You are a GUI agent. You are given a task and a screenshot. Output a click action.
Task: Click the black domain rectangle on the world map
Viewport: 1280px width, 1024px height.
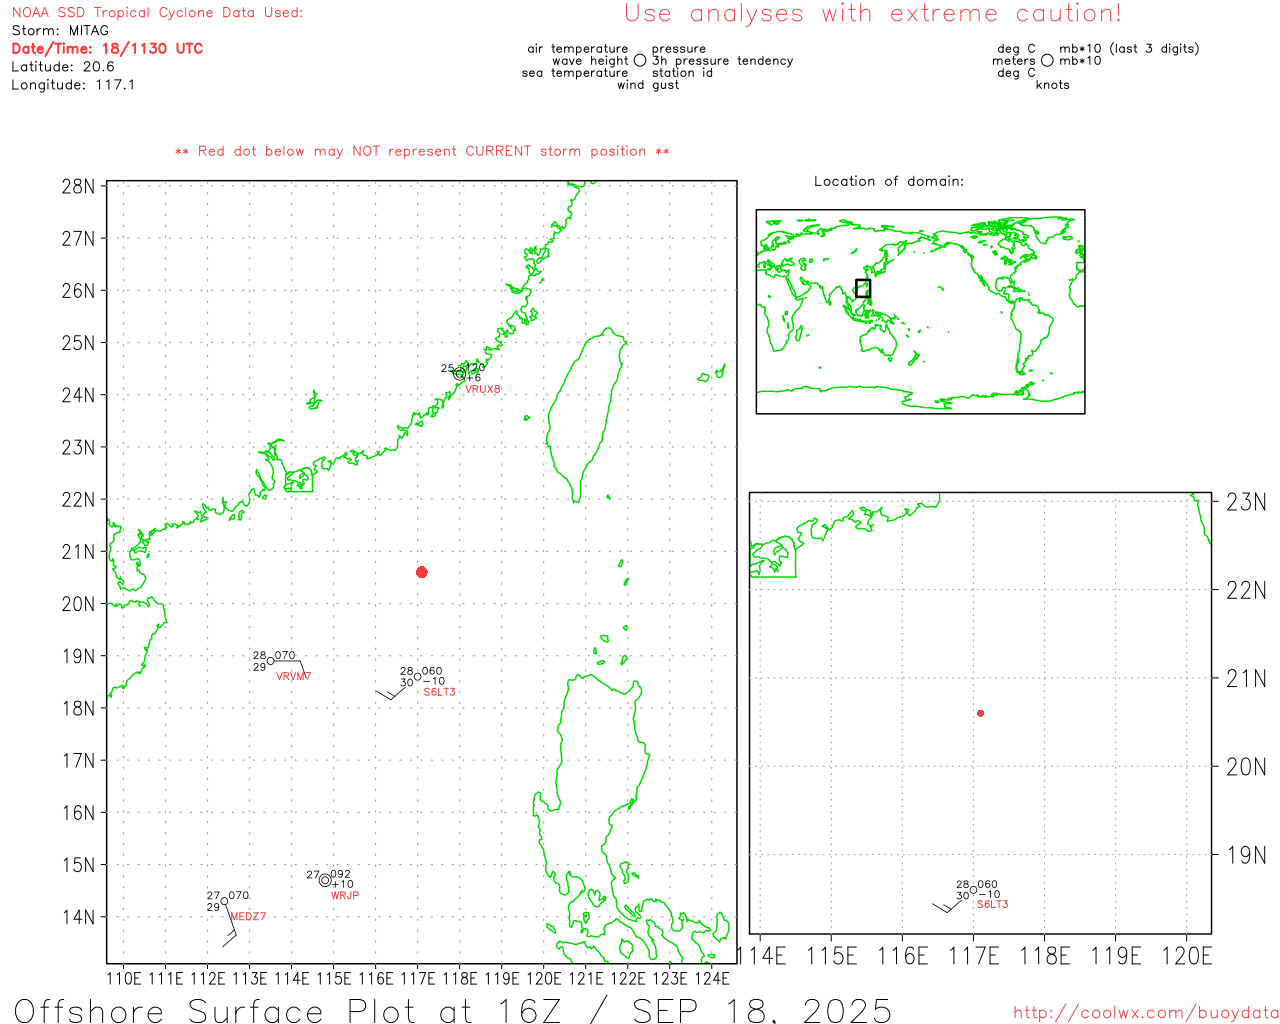(x=863, y=288)
